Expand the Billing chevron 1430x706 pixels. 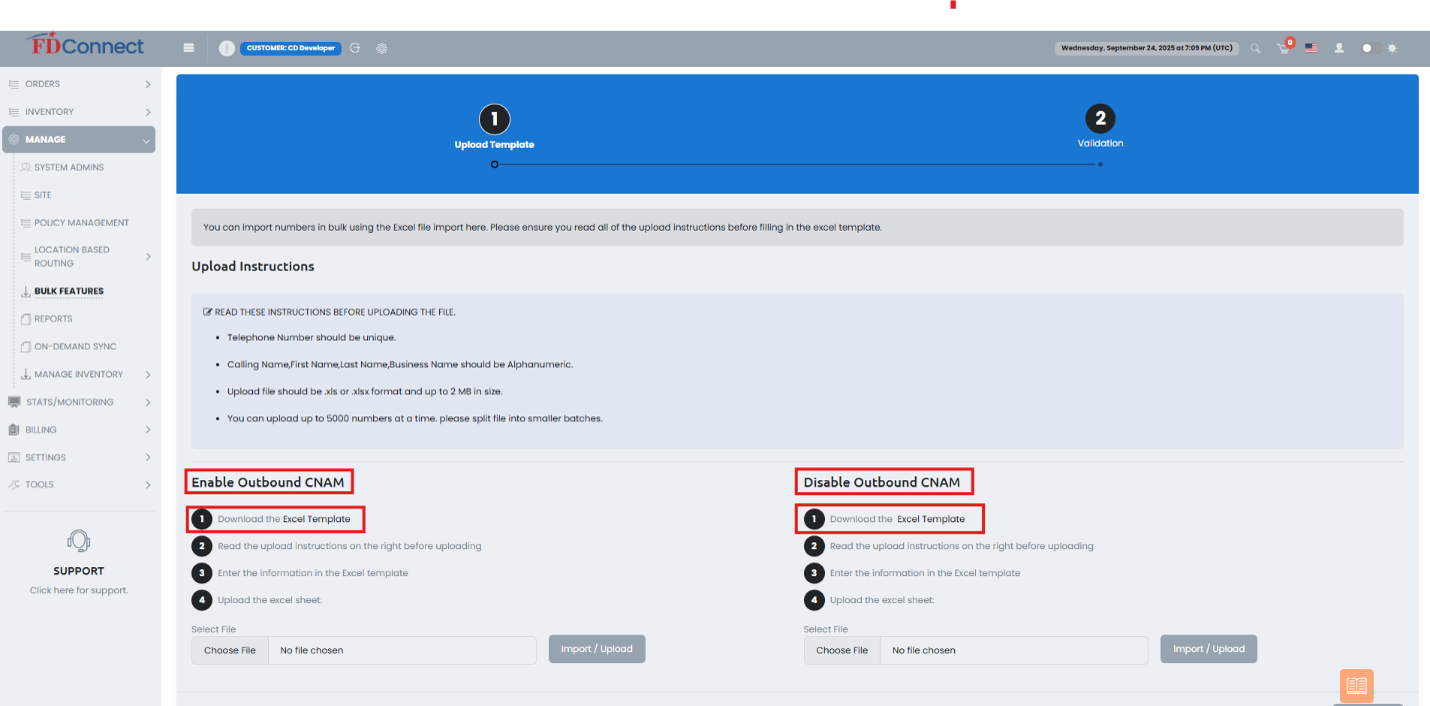click(148, 430)
